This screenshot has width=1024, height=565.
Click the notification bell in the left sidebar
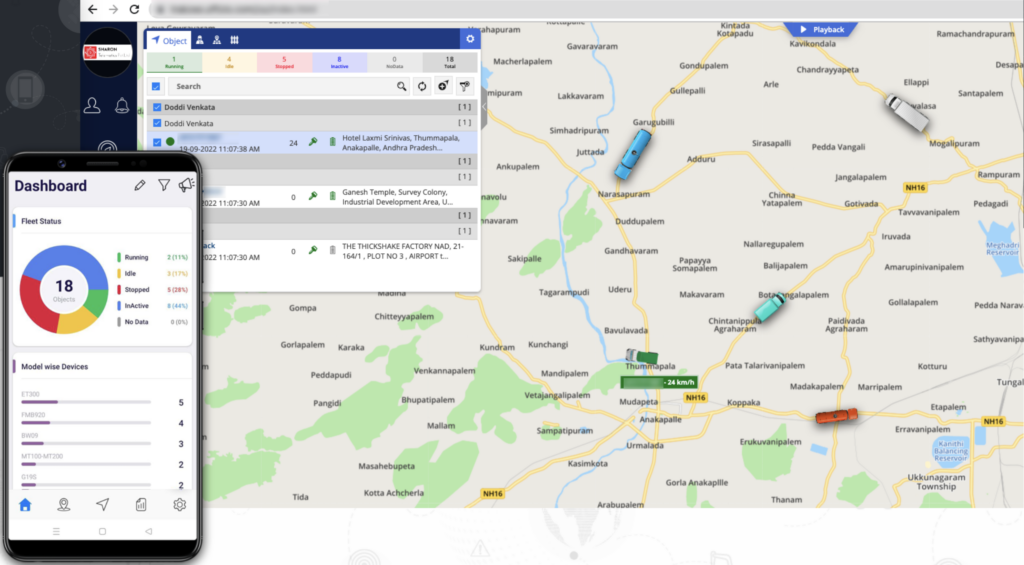coord(122,105)
